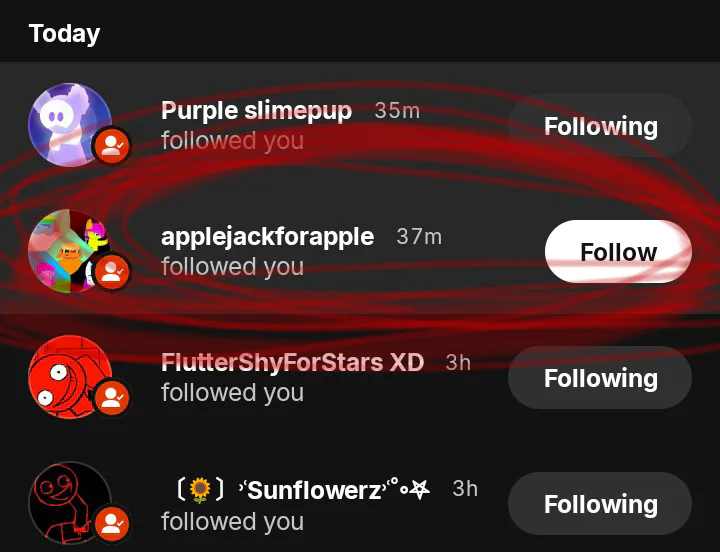Click the follower badge icon on applejackforapple's avatar
The image size is (720, 552).
pyautogui.click(x=112, y=271)
